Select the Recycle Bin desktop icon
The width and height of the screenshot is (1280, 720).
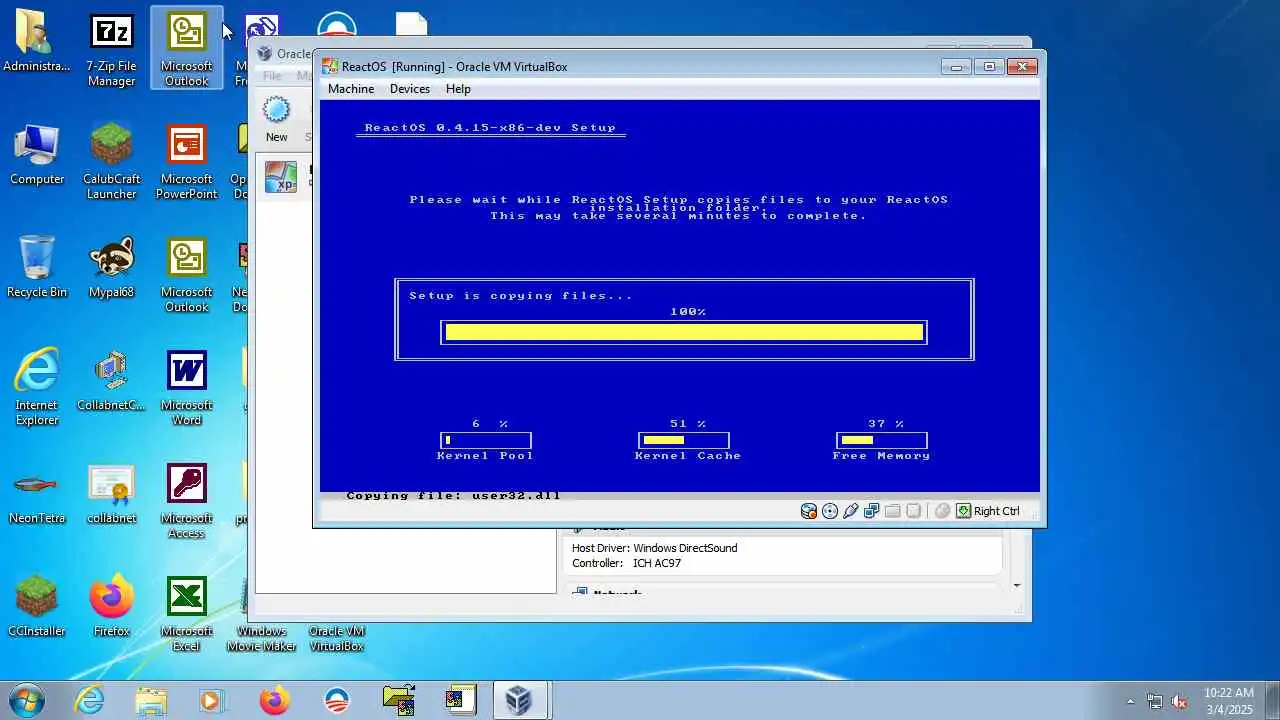click(37, 268)
